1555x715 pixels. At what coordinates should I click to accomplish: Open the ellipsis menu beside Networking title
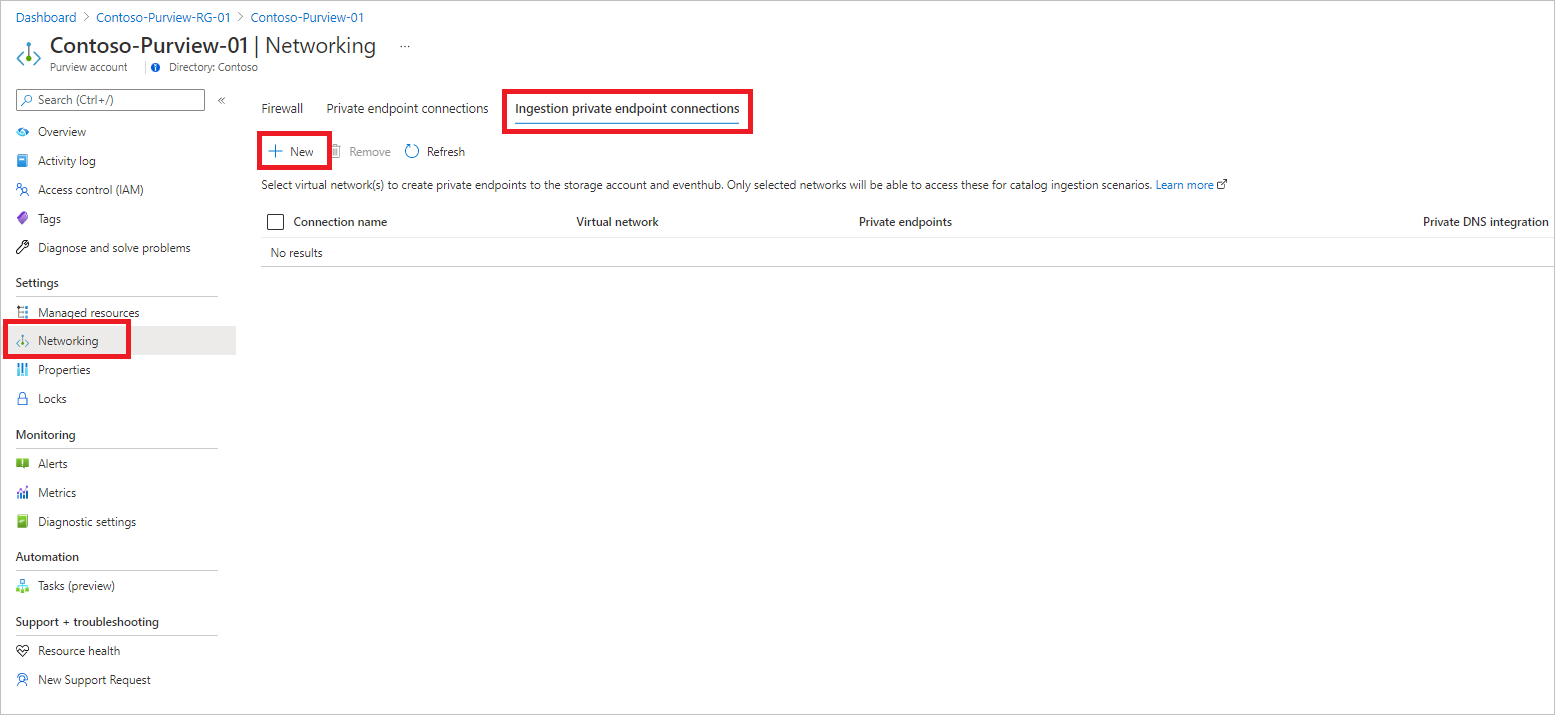pyautogui.click(x=404, y=46)
